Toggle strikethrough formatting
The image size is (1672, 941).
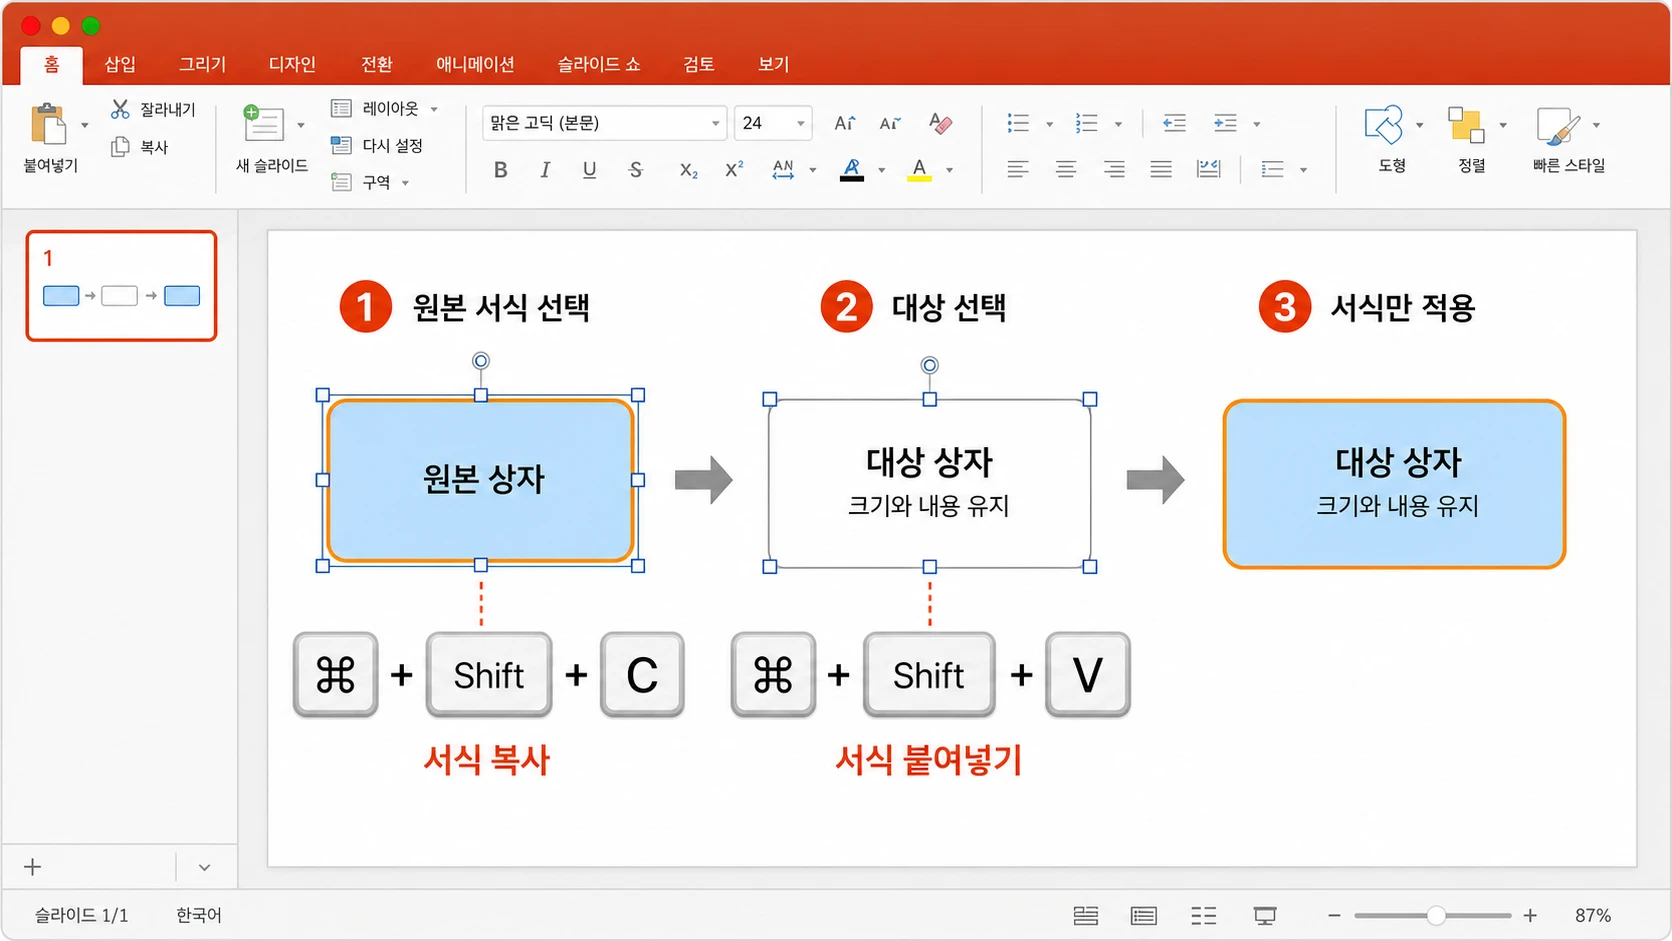(635, 170)
